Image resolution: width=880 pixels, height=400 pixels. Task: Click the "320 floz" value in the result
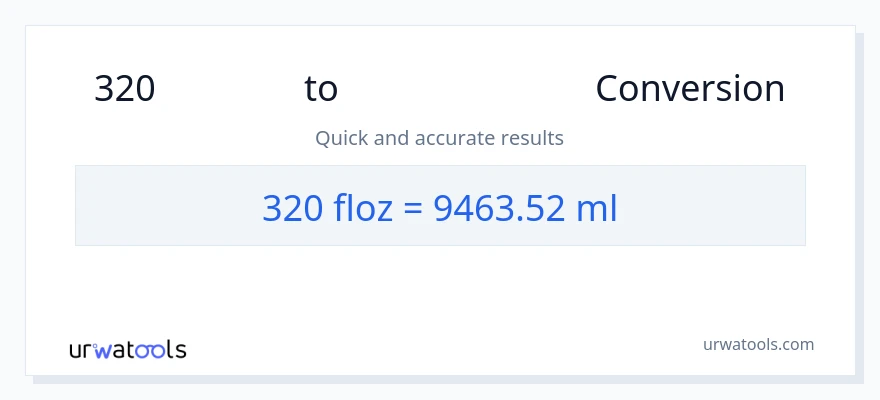[326, 207]
